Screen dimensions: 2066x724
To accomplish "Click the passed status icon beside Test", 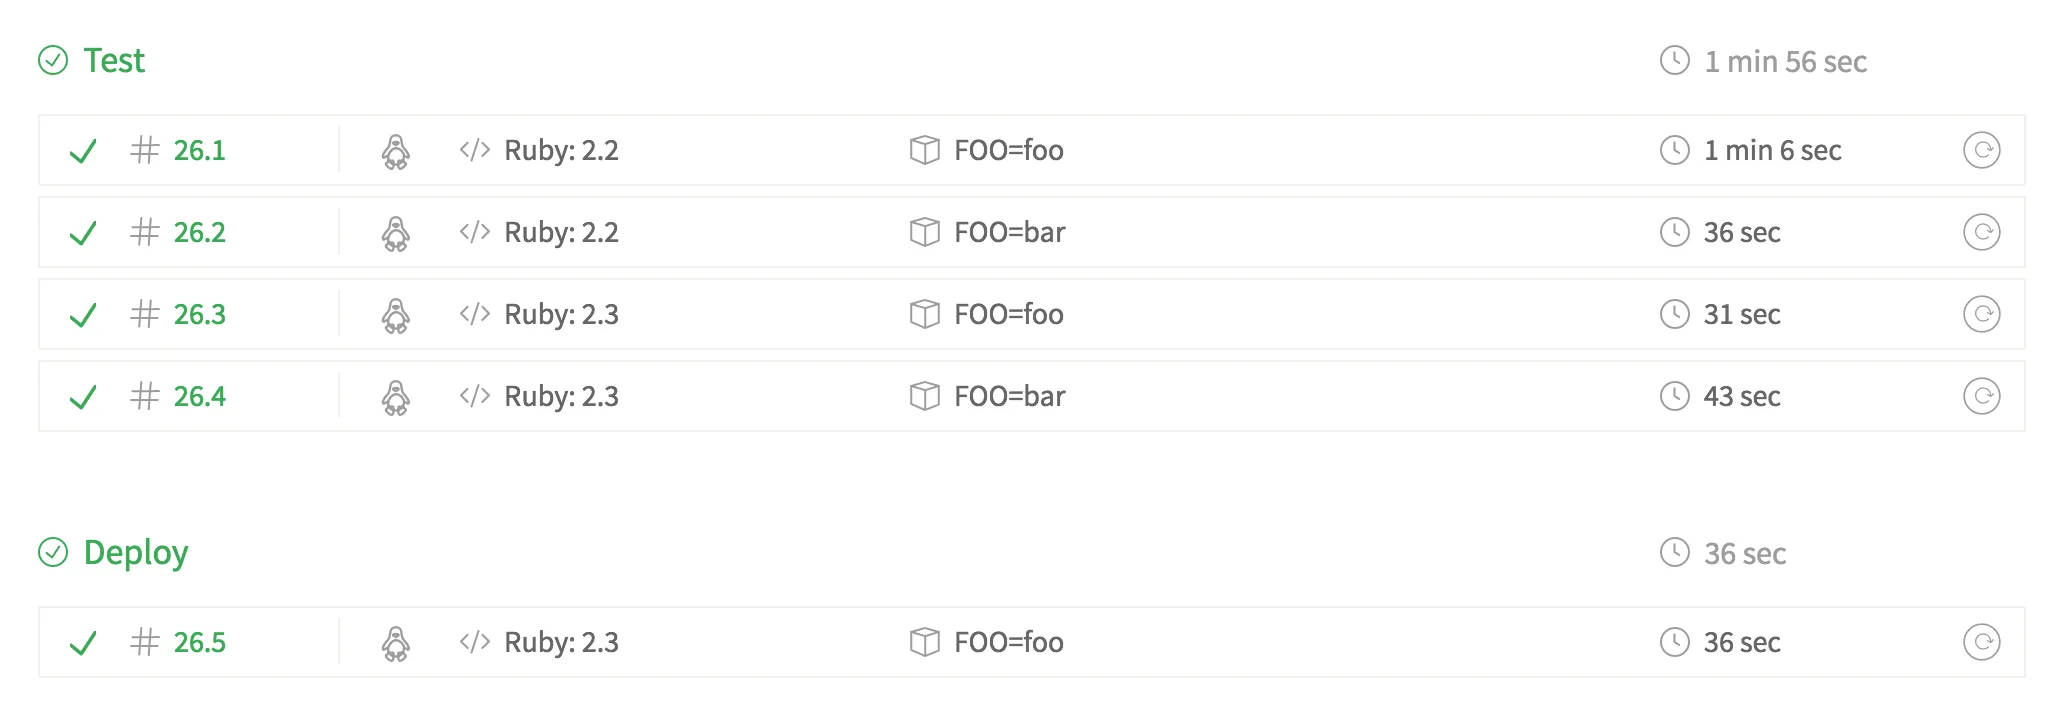I will 53,61.
